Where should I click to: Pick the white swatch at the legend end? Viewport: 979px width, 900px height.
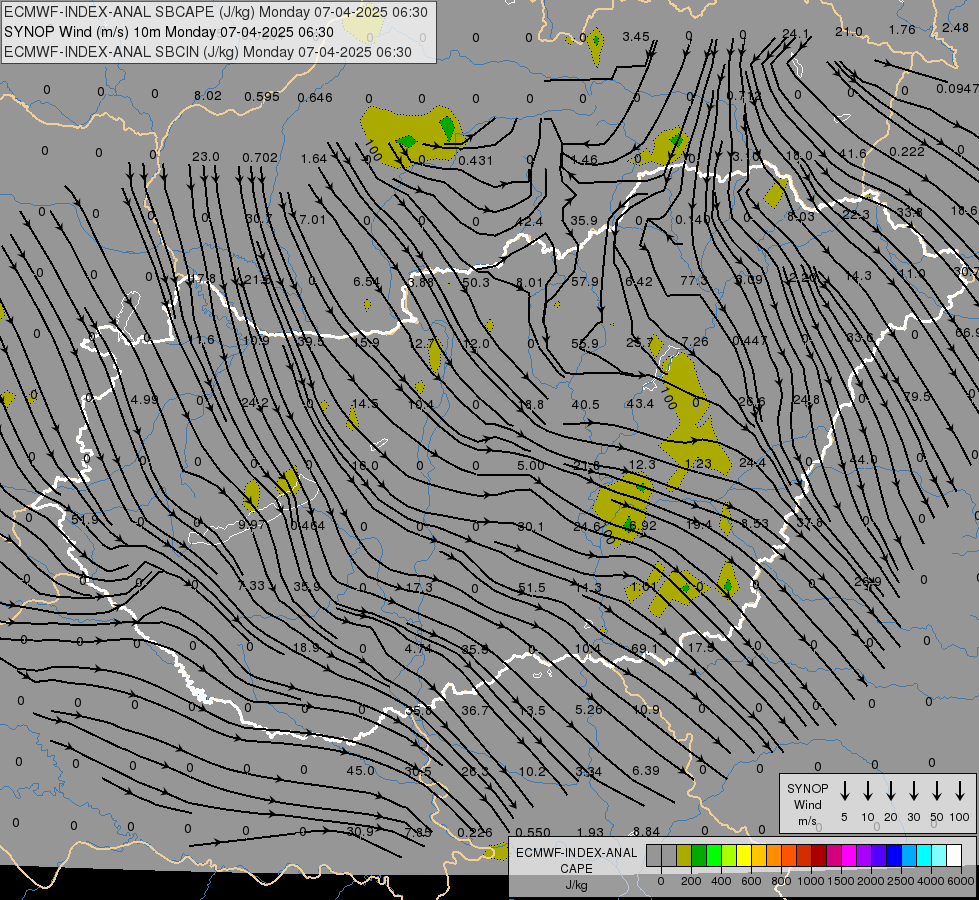[x=953, y=856]
